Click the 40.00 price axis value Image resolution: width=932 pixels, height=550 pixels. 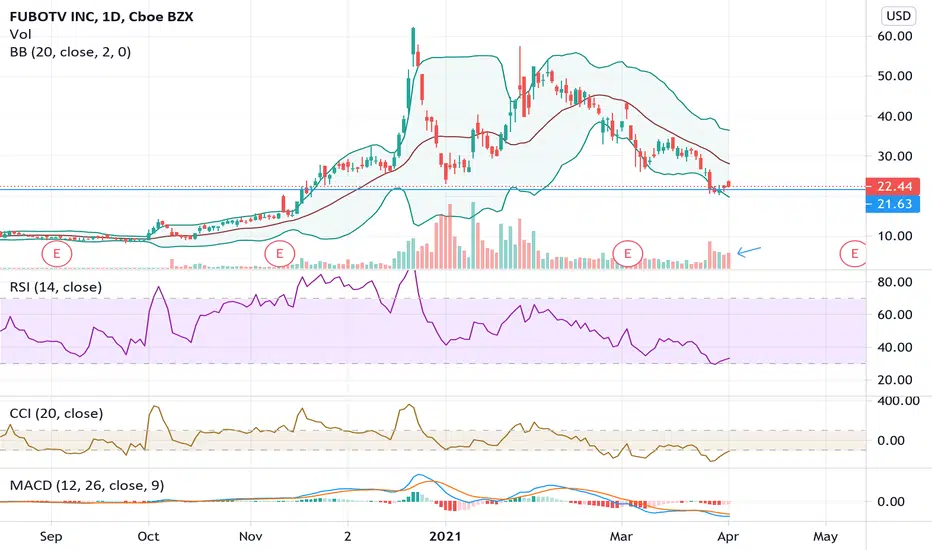point(895,116)
